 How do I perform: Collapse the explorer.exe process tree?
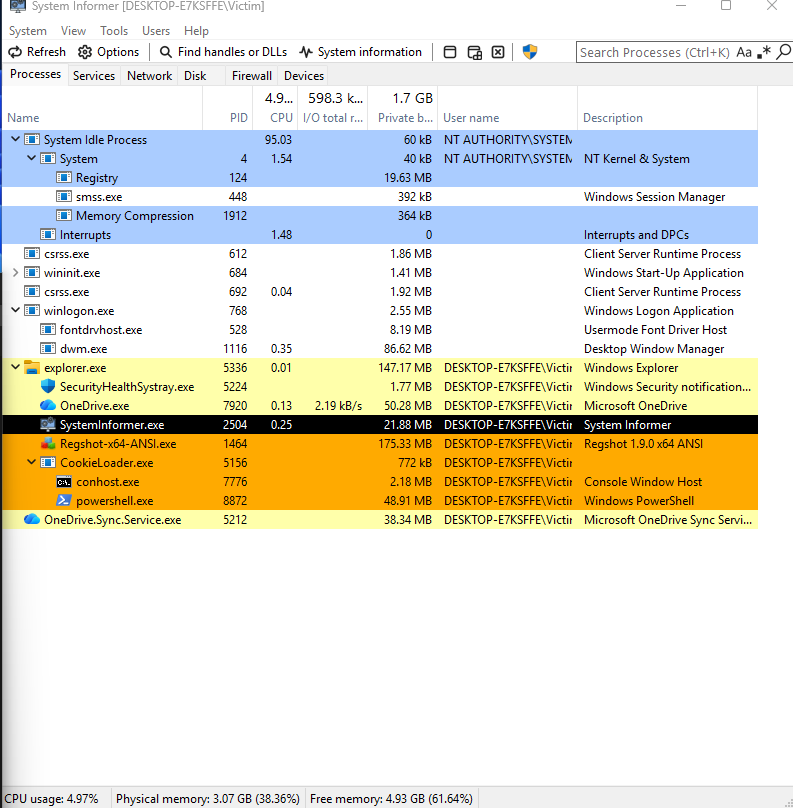[15, 367]
